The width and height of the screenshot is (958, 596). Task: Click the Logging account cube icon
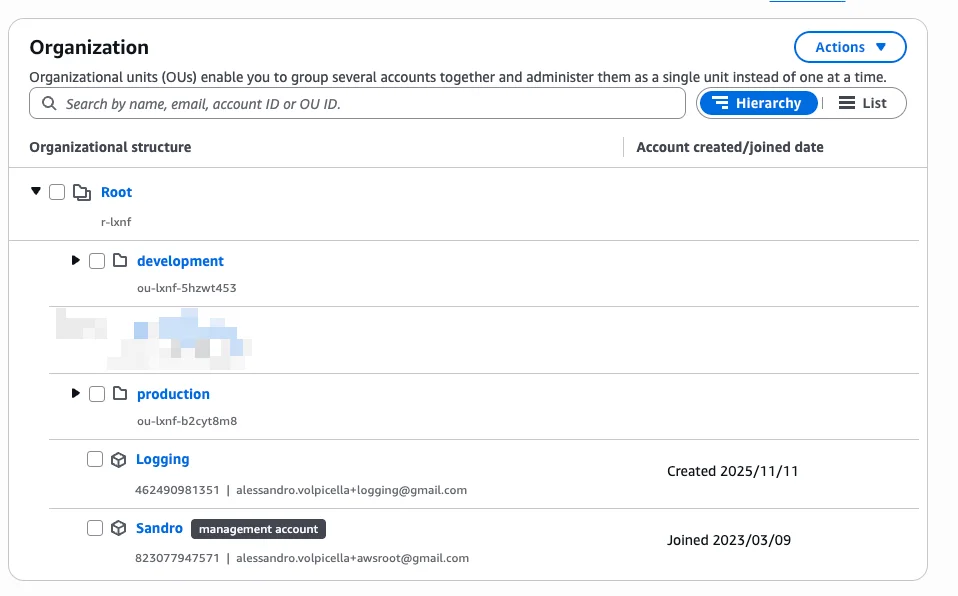coord(118,460)
